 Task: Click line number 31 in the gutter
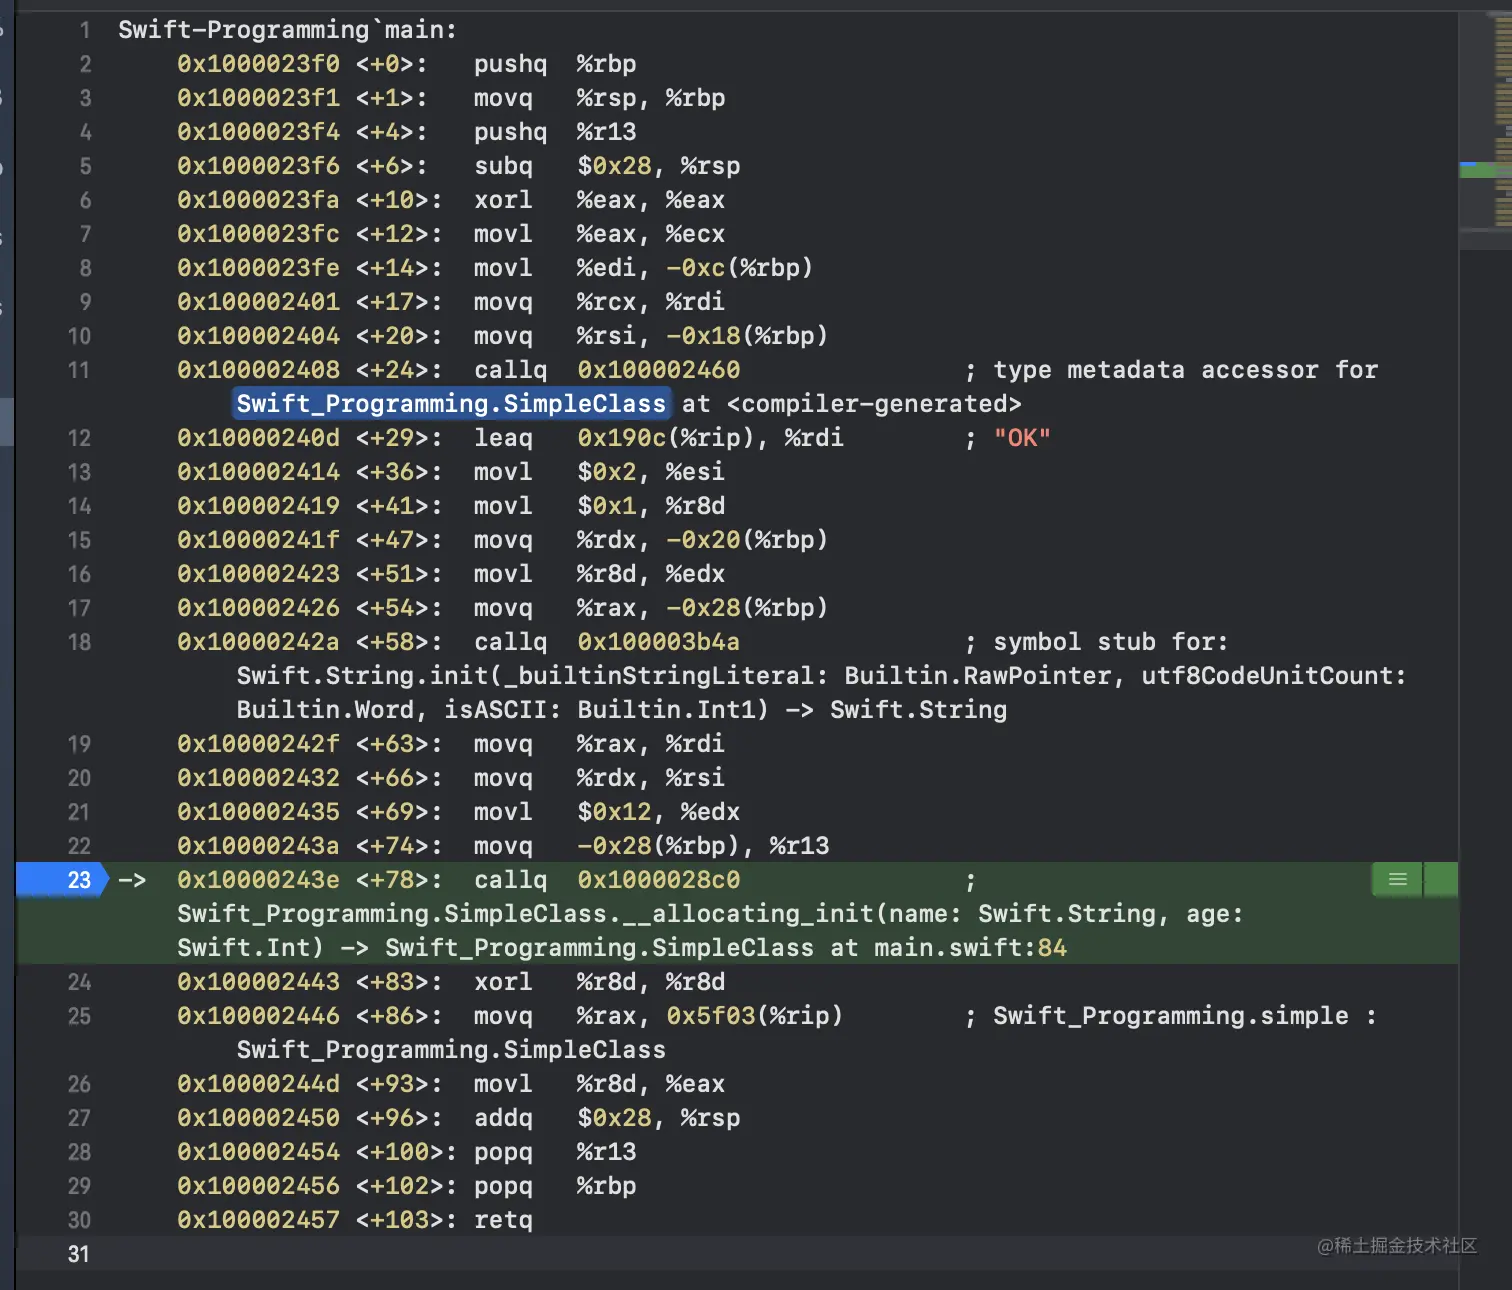coord(79,1254)
